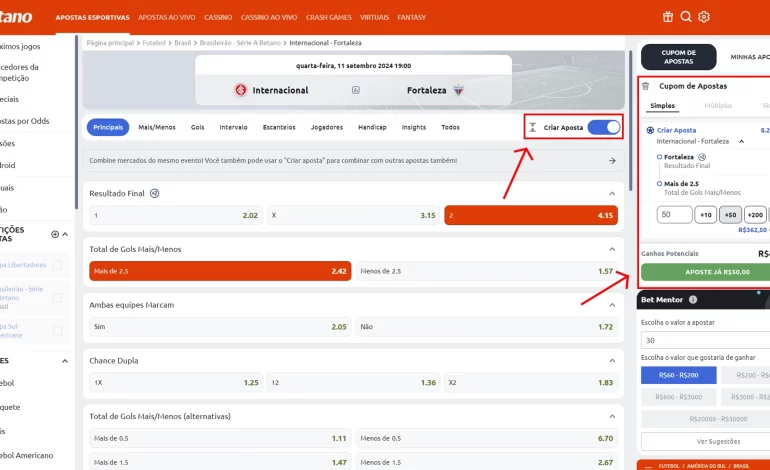The width and height of the screenshot is (770, 470).
Task: Switch to Insights tab
Action: (413, 128)
